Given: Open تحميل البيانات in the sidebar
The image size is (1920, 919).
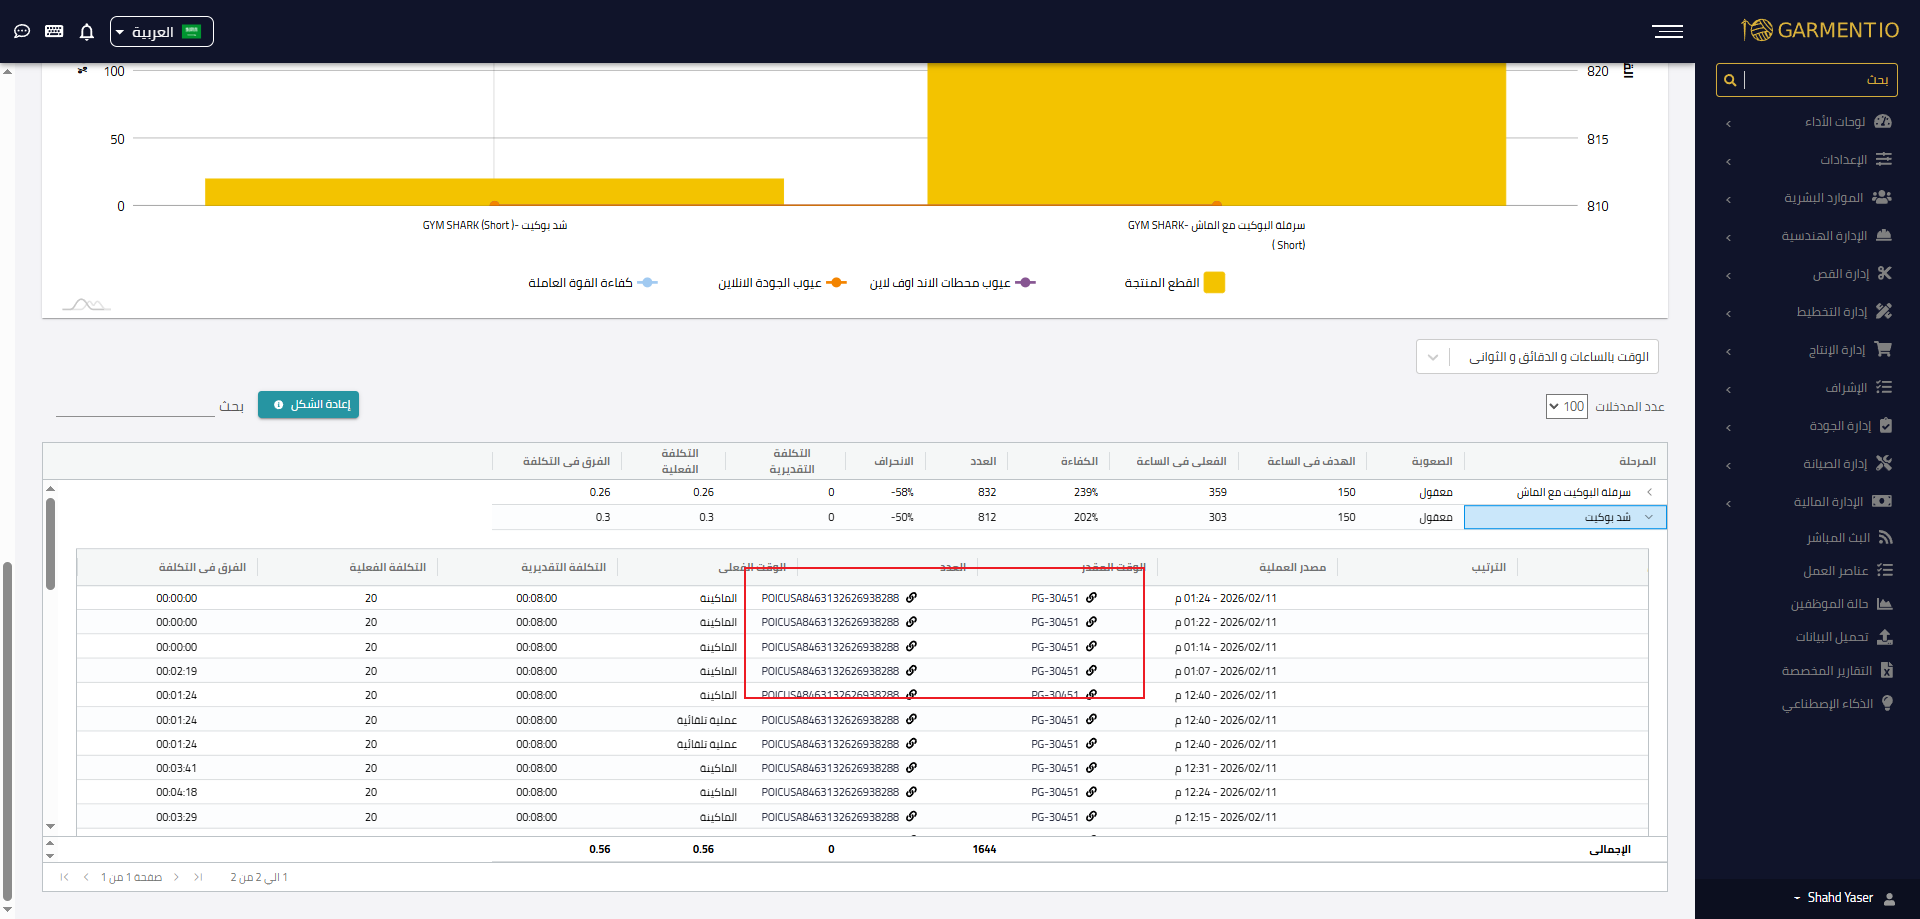Looking at the screenshot, I should click(1844, 637).
